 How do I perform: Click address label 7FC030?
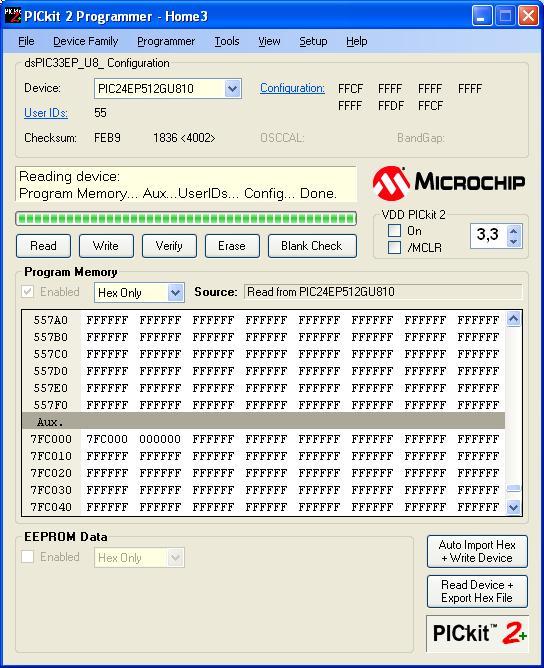[51, 490]
